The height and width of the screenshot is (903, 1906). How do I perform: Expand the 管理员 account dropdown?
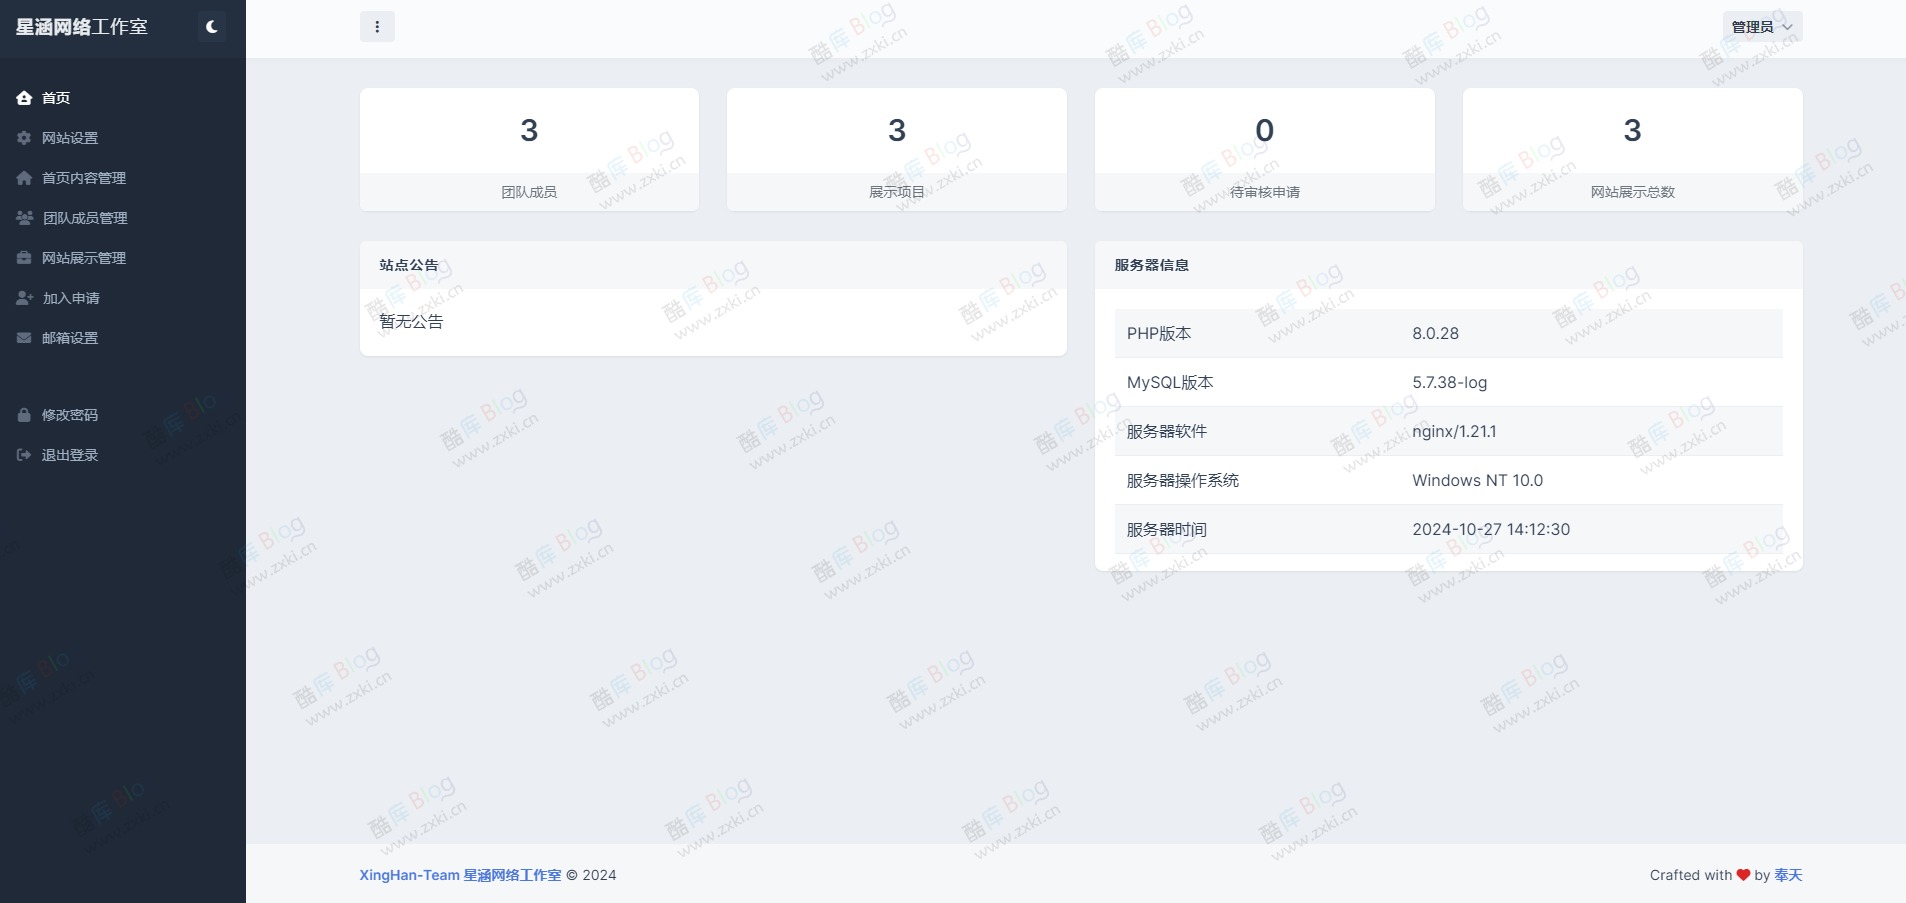point(1762,26)
